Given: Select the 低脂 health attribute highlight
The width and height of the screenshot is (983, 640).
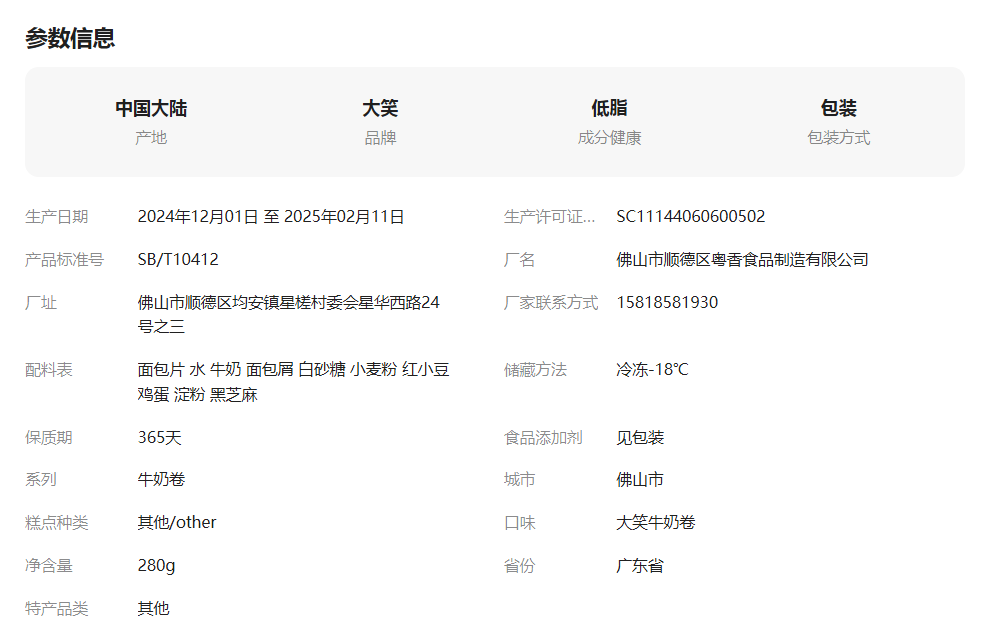Looking at the screenshot, I should pos(609,108).
